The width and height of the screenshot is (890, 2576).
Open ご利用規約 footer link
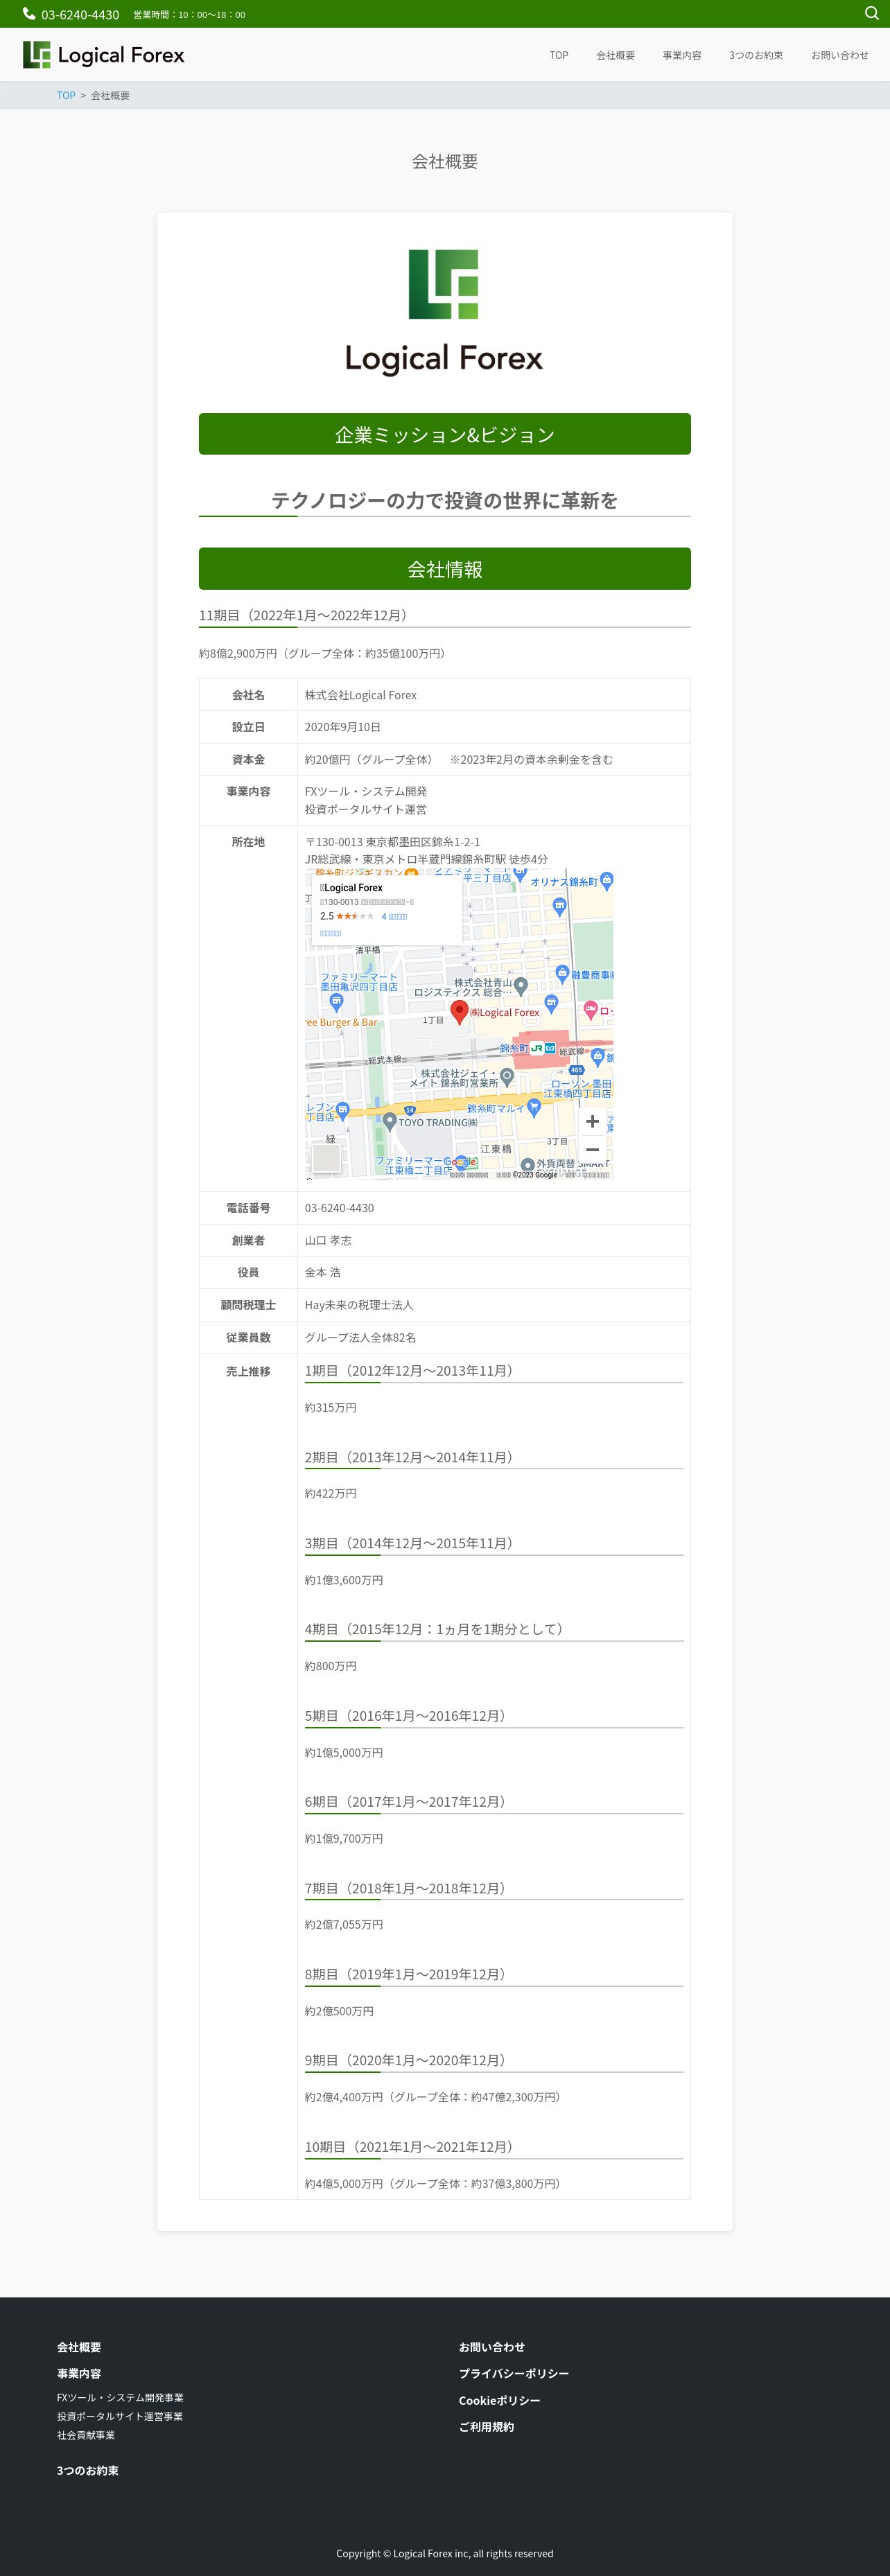[x=486, y=2426]
